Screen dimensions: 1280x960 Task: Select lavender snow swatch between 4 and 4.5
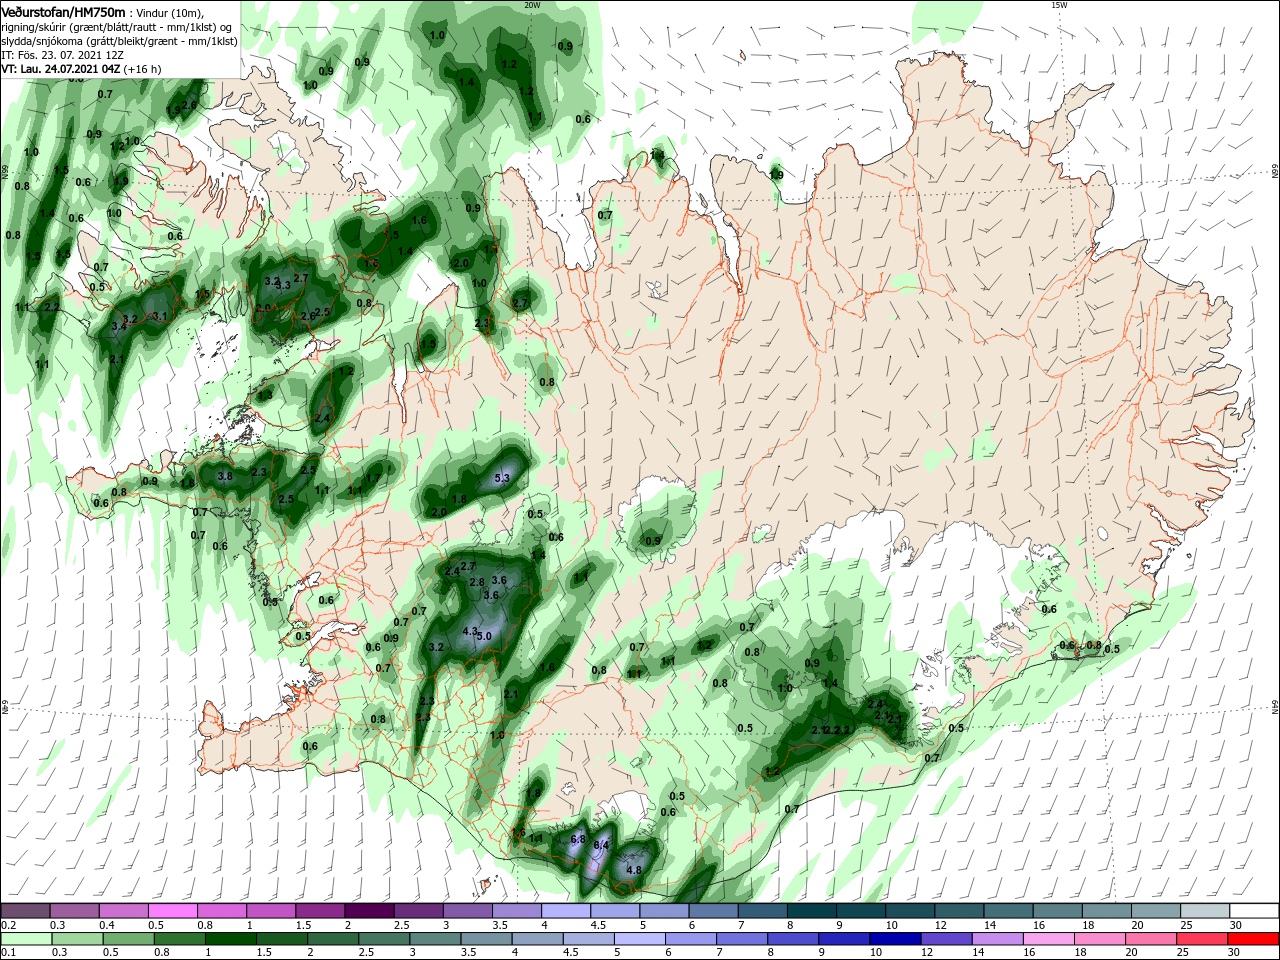[566, 910]
